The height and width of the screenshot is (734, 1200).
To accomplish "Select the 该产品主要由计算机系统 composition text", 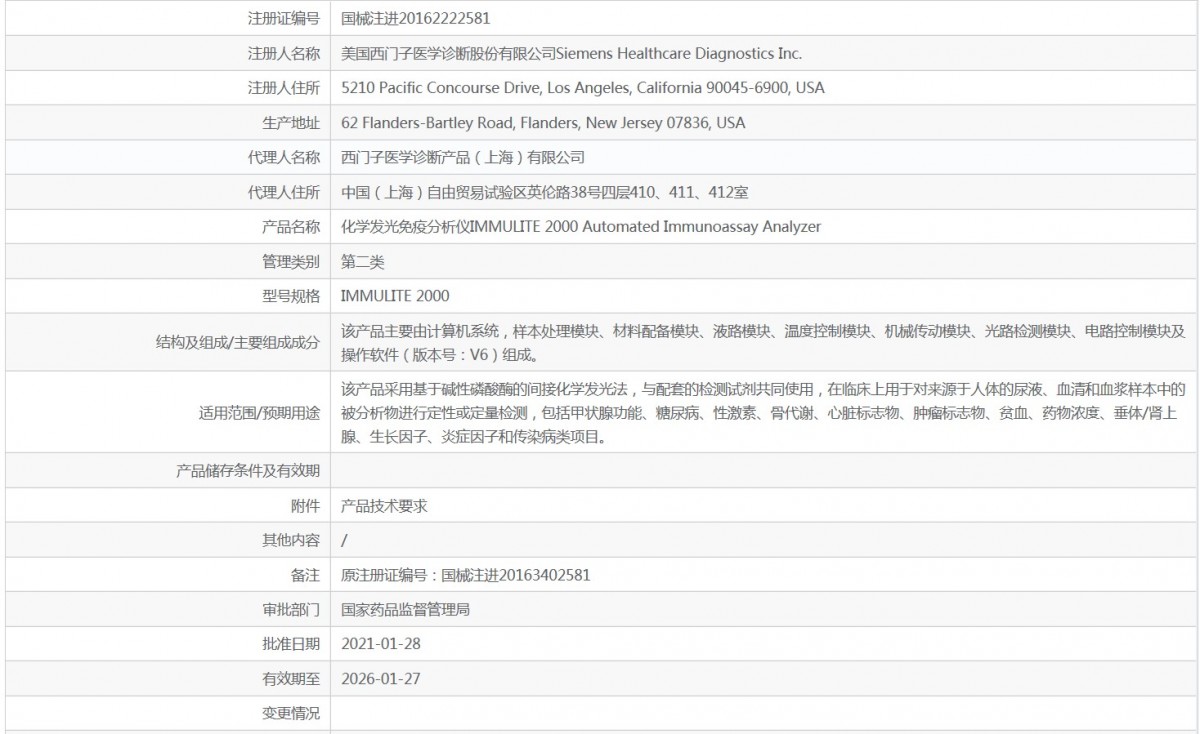I will 763,342.
